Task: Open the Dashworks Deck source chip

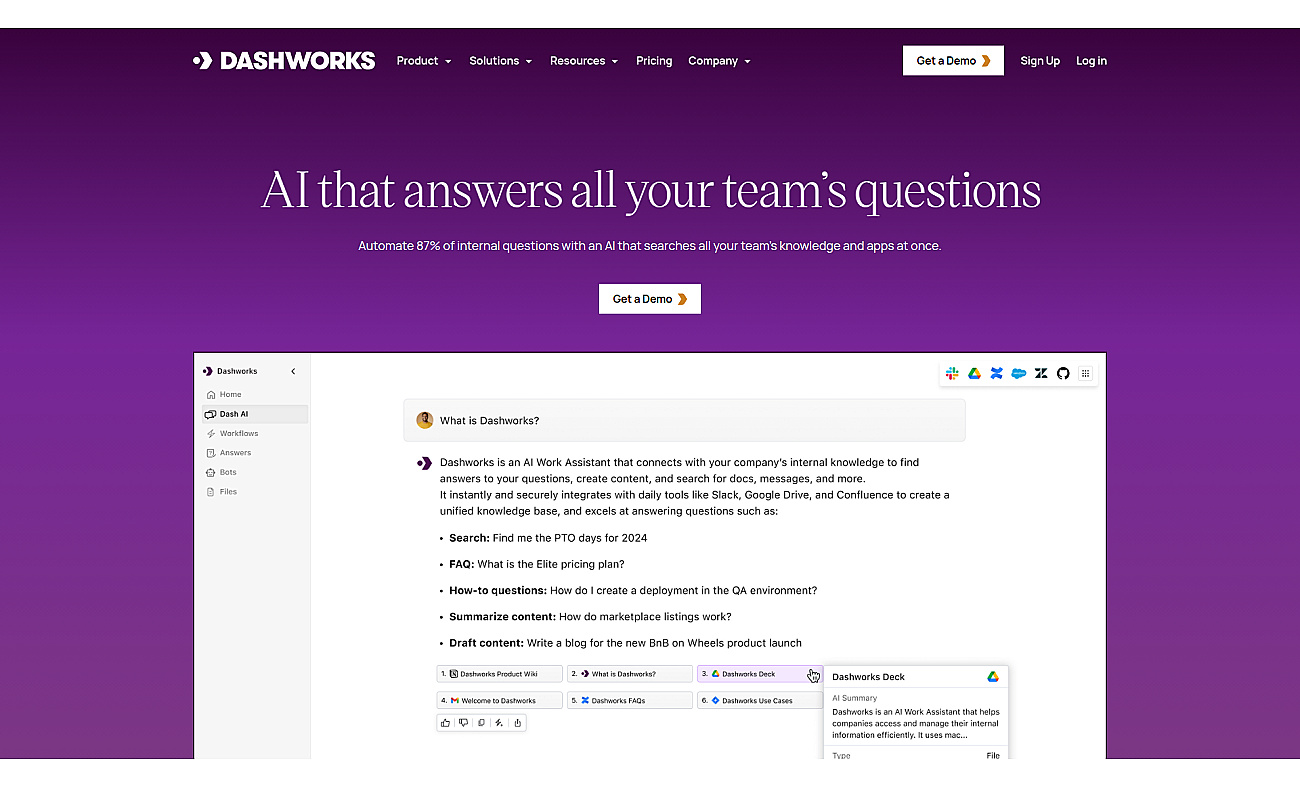Action: [x=760, y=674]
